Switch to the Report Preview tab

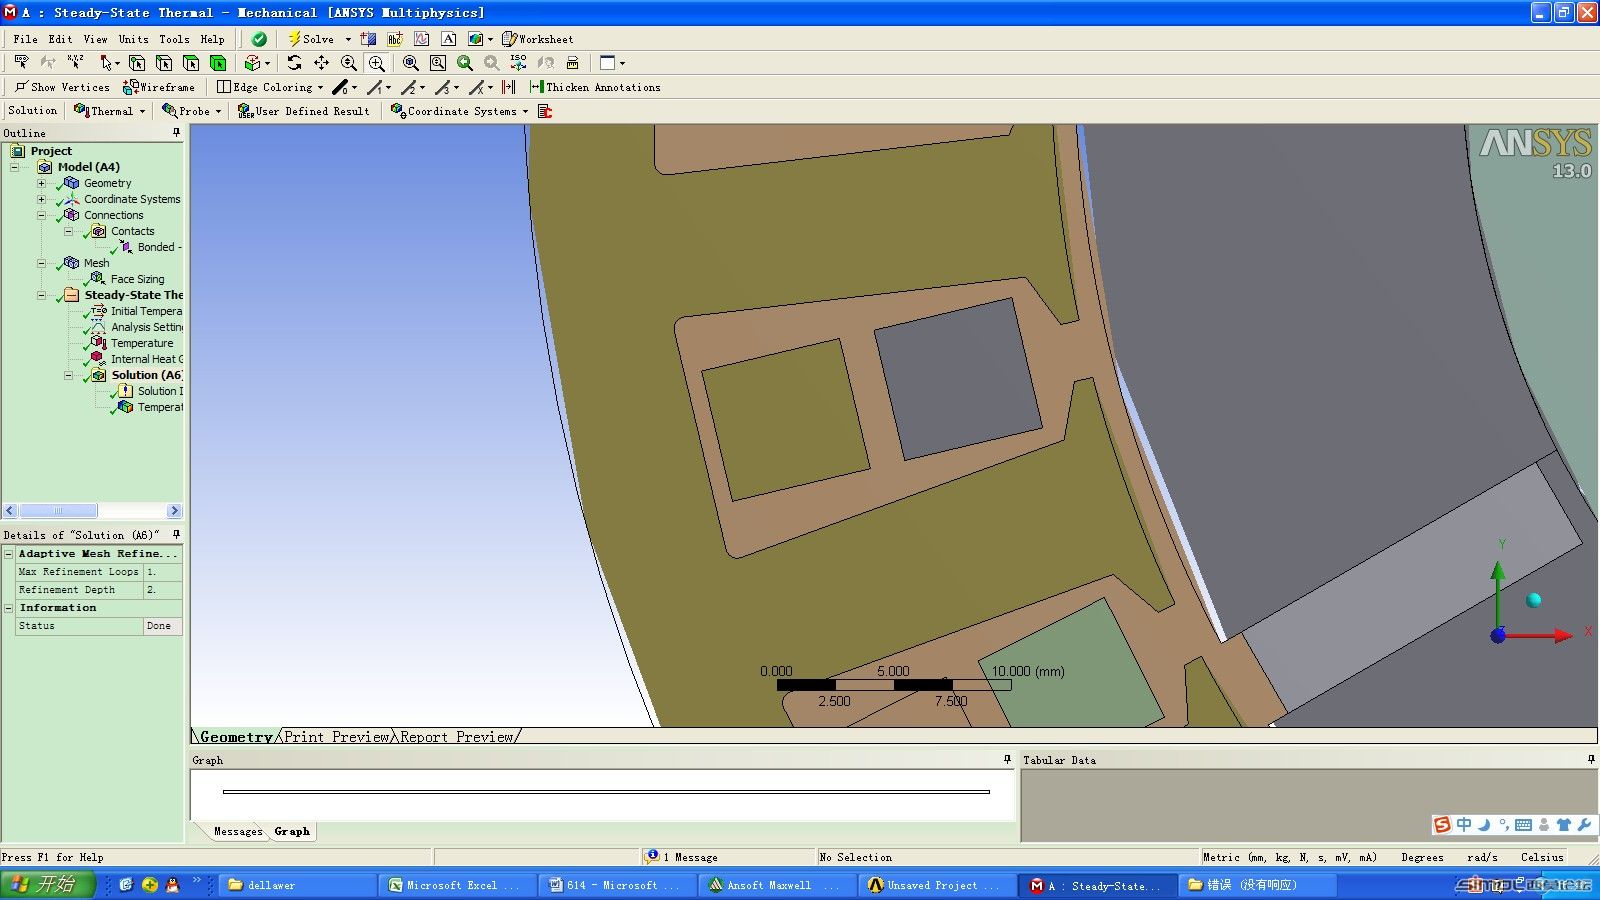[457, 737]
